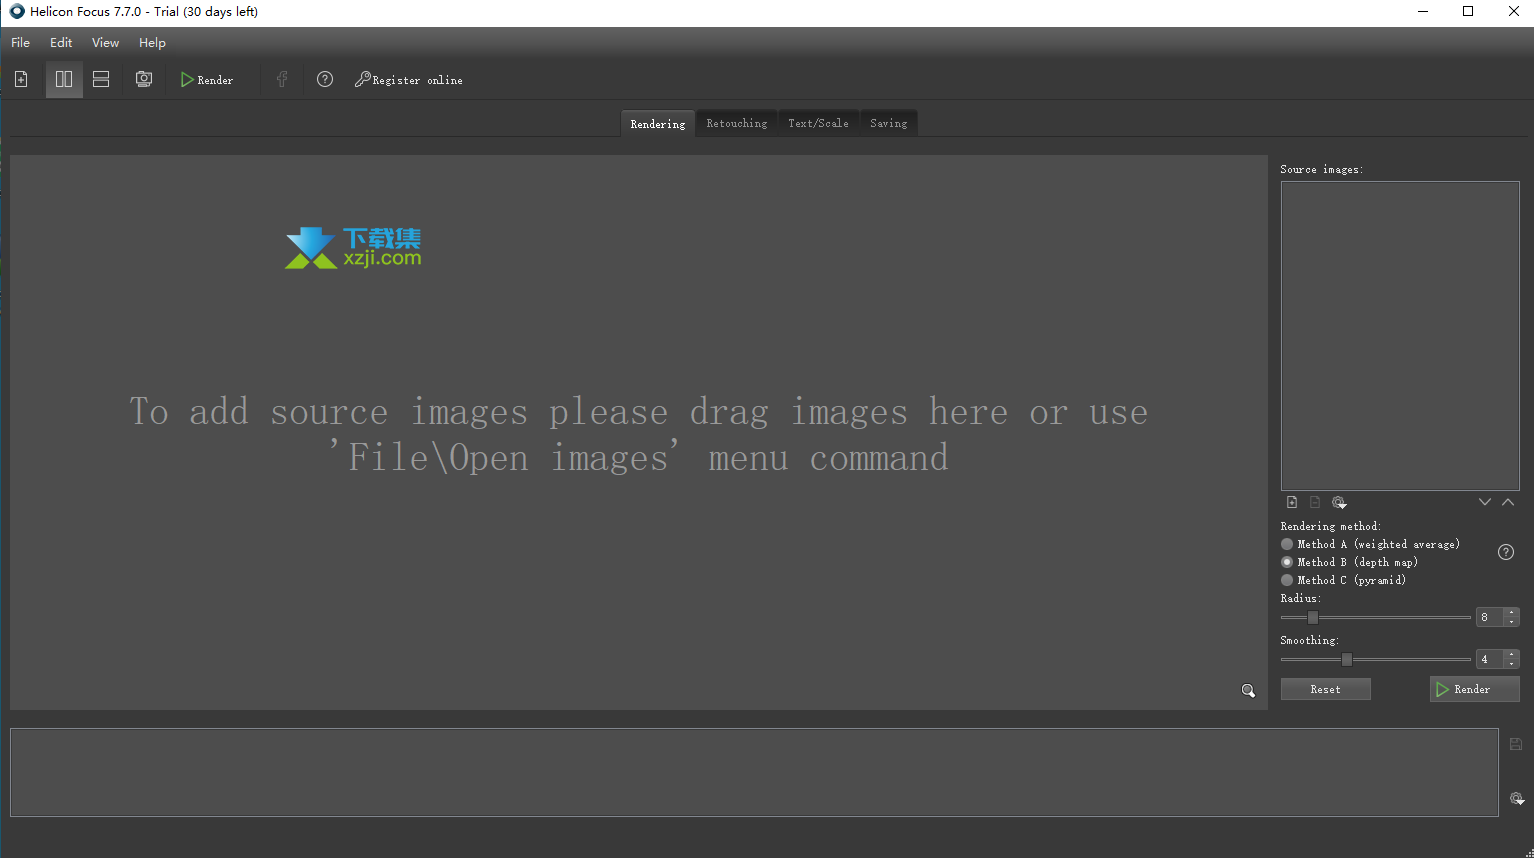Screen dimensions: 1534x858
Task: Select Method B (depth map)
Action: (x=1349, y=562)
